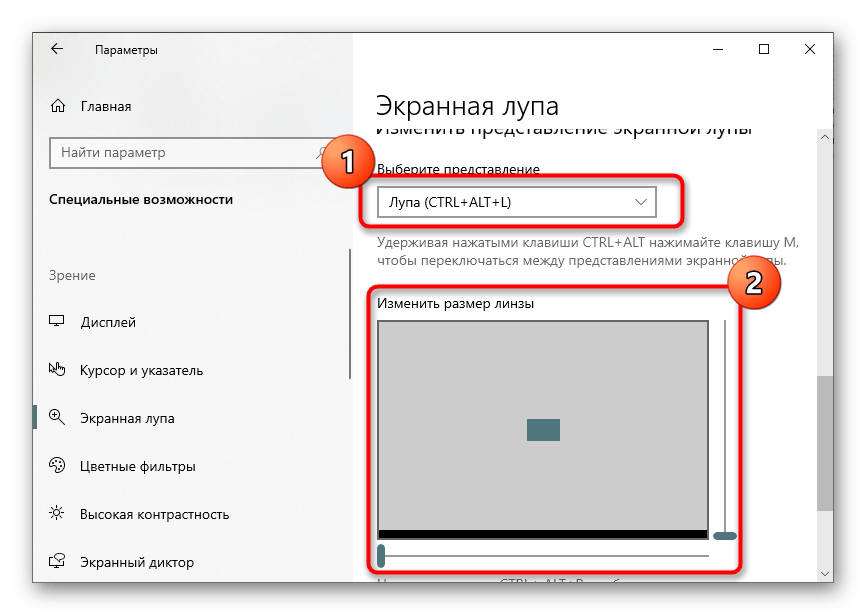Expand the view list with the chevron arrow

(x=641, y=203)
